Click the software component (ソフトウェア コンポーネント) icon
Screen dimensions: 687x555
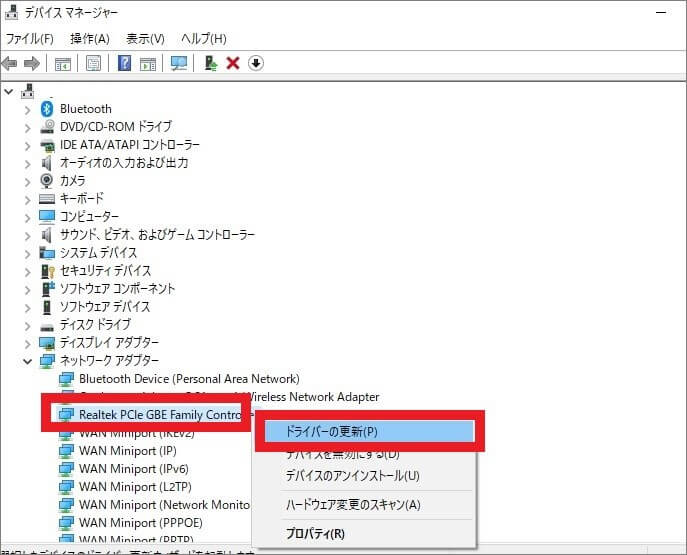coord(47,289)
